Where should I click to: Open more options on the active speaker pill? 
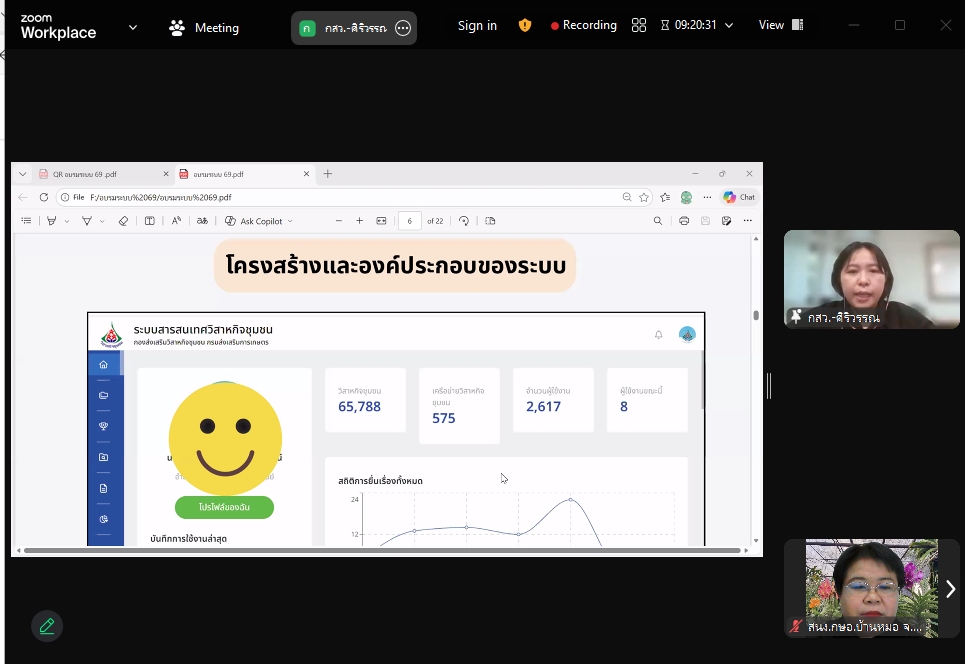(403, 28)
